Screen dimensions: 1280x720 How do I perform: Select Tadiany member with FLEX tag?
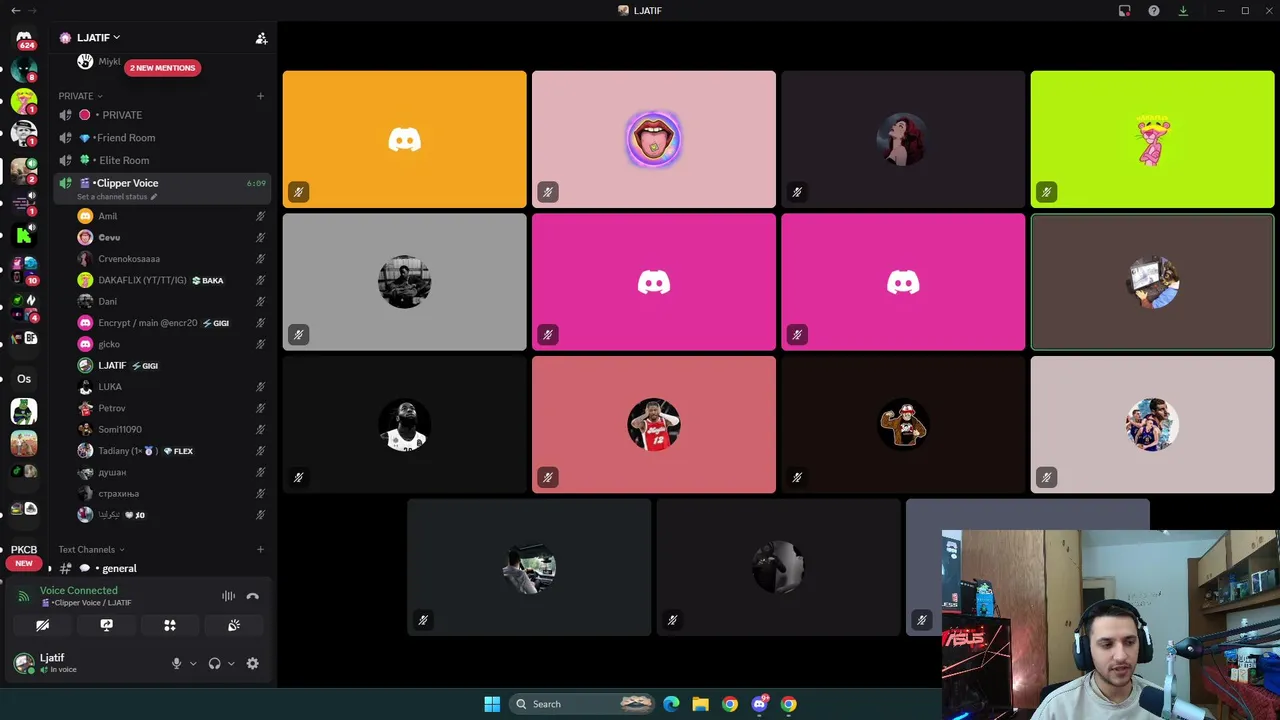pos(171,451)
